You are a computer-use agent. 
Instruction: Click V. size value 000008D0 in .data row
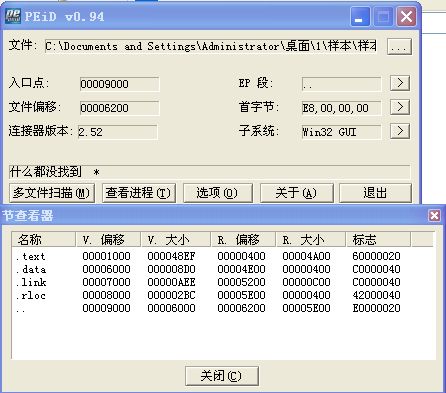(x=171, y=269)
